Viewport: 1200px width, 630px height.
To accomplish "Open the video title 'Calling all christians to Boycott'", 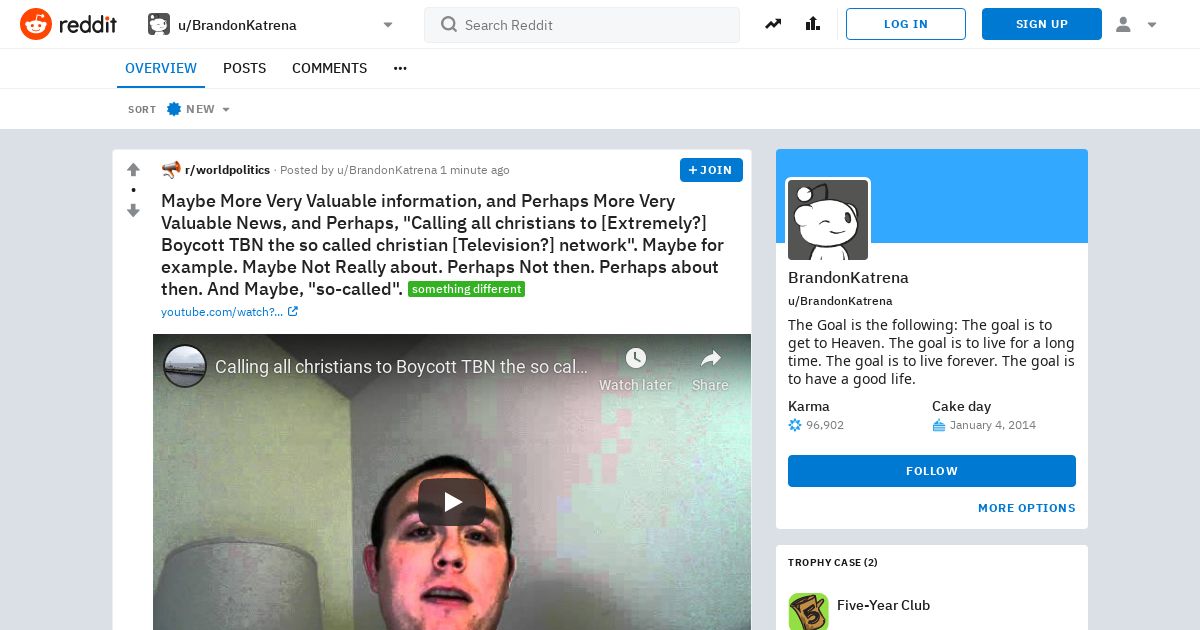I will 401,367.
